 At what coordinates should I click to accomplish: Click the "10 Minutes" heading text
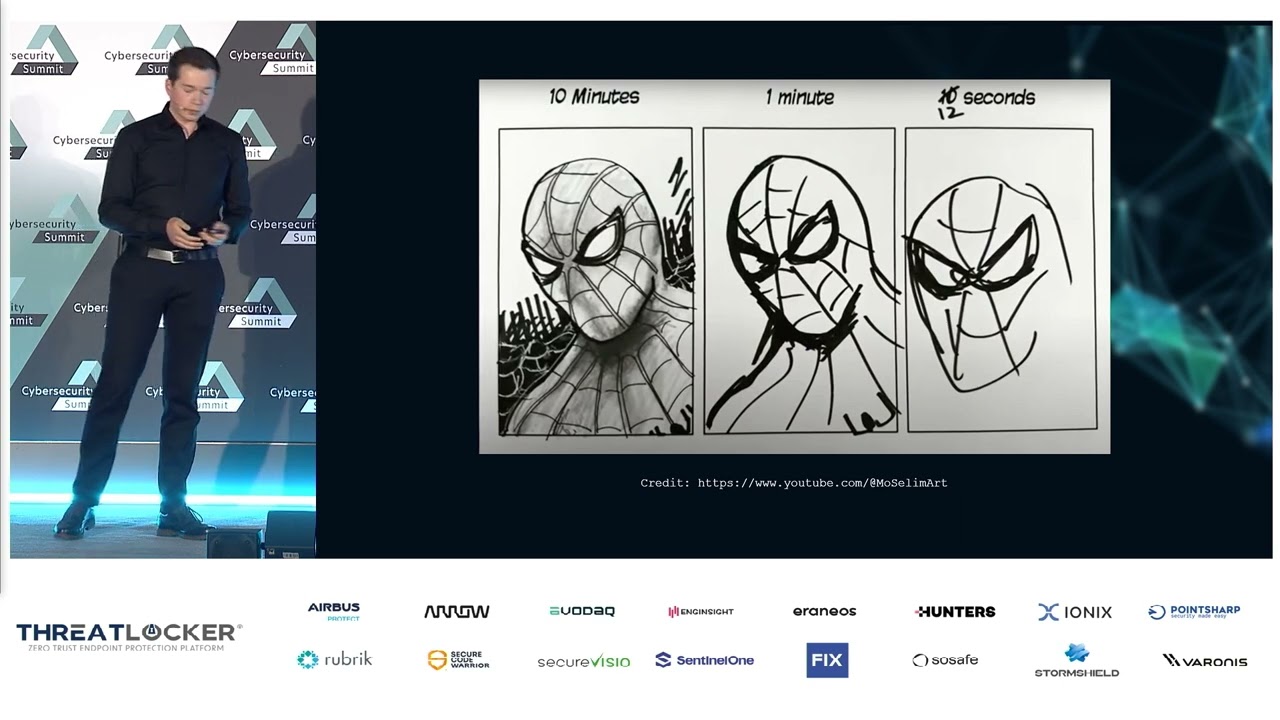[594, 97]
